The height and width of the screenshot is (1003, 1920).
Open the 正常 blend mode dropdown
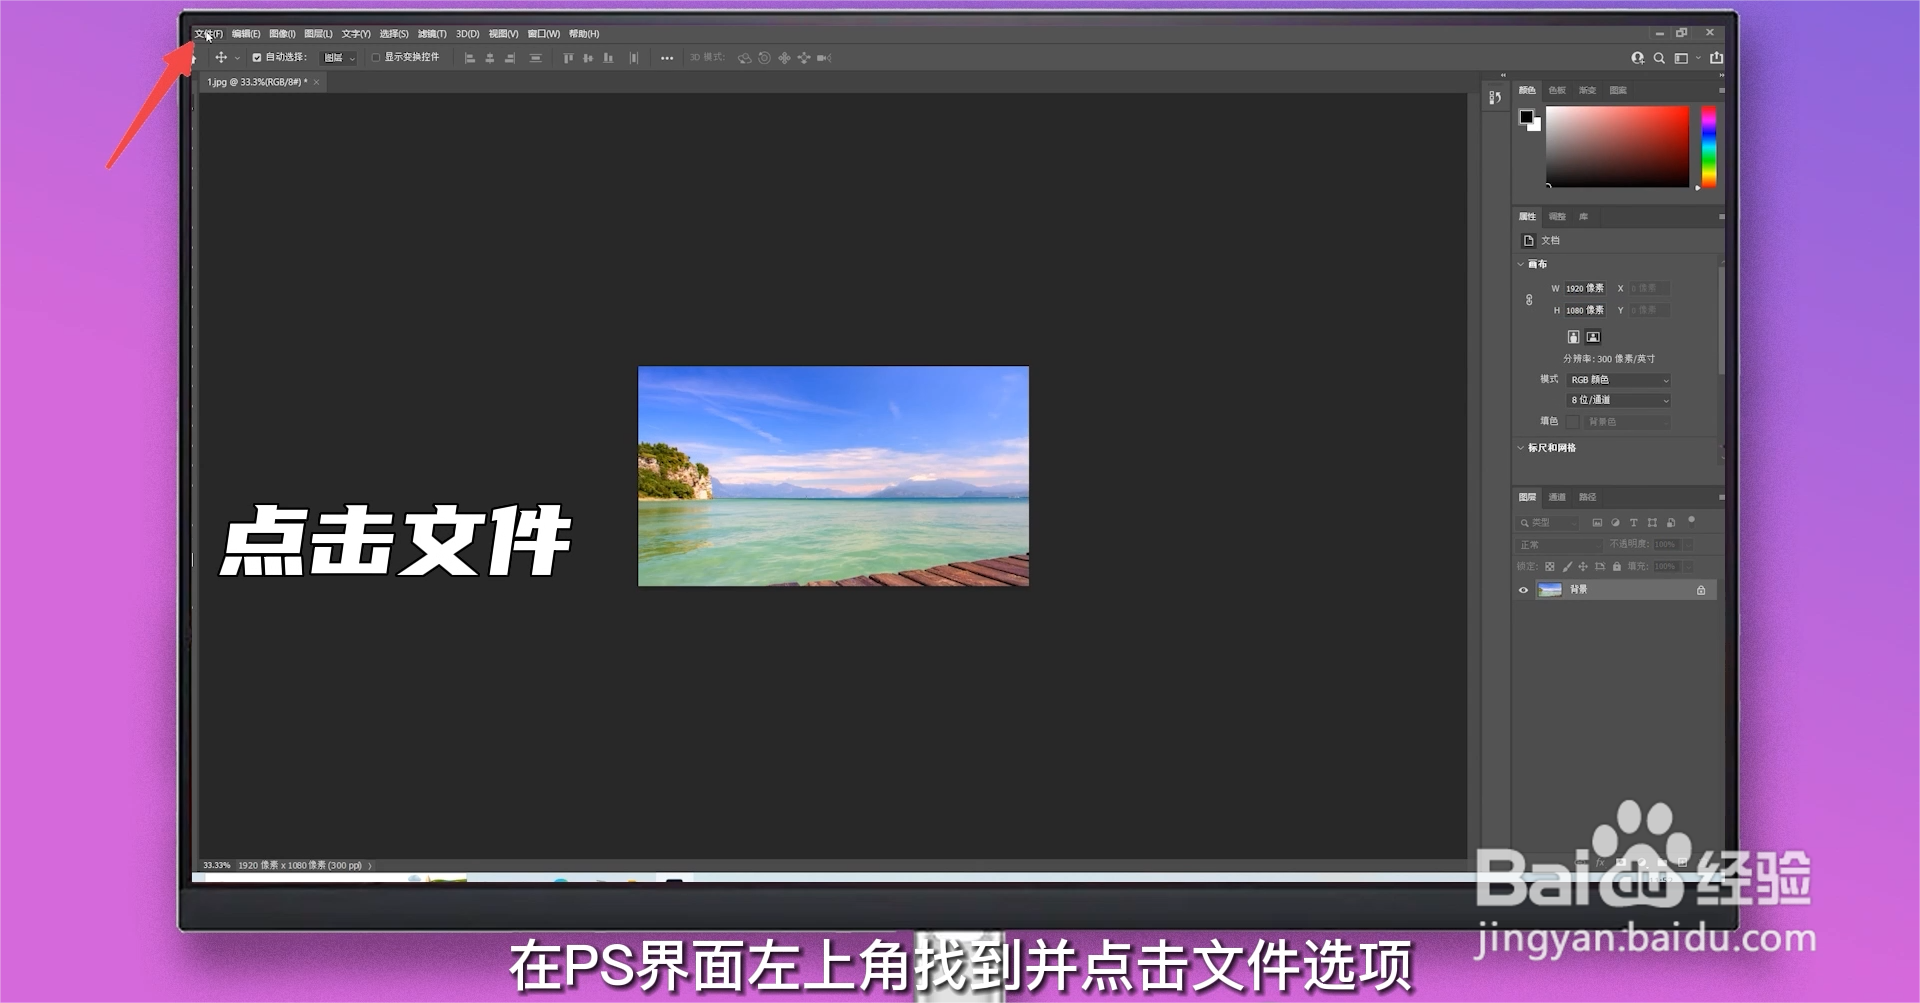point(1558,545)
